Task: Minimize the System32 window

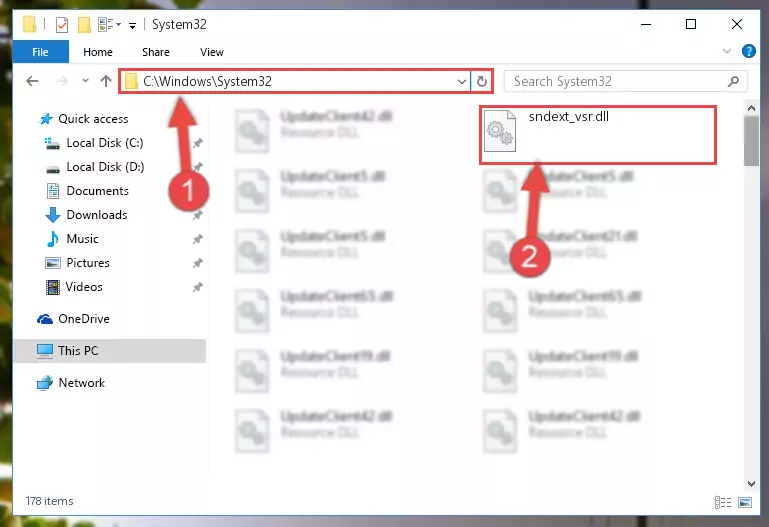Action: [646, 24]
